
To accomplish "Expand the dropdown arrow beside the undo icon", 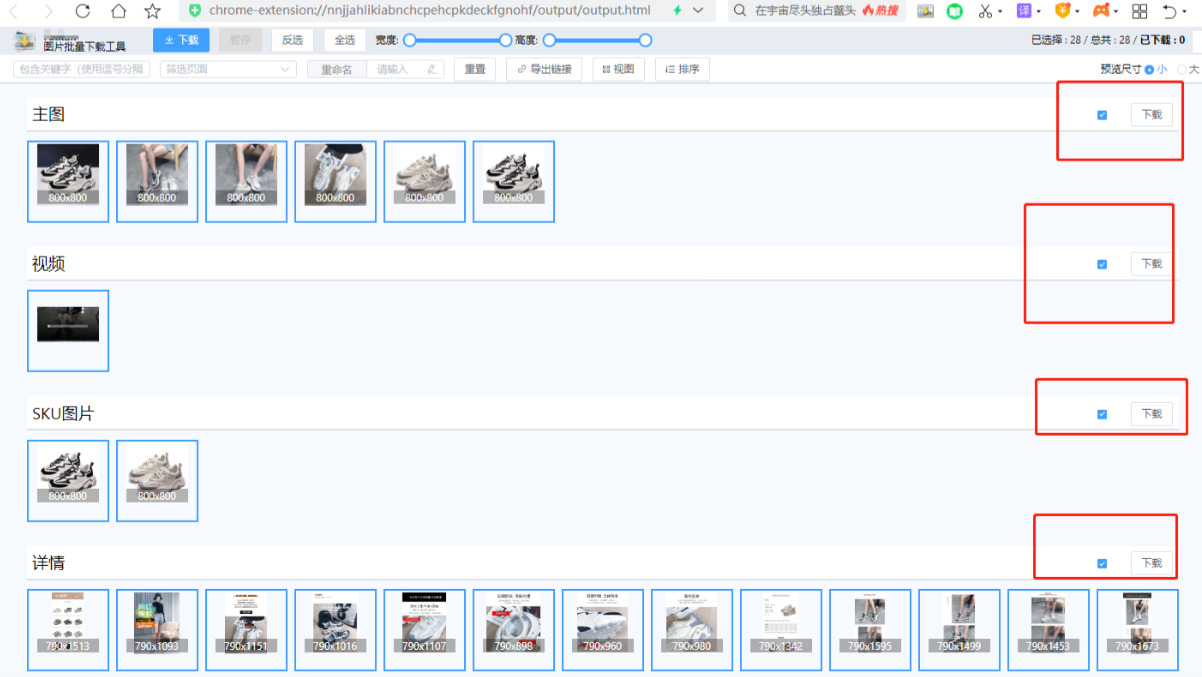I will [1185, 12].
